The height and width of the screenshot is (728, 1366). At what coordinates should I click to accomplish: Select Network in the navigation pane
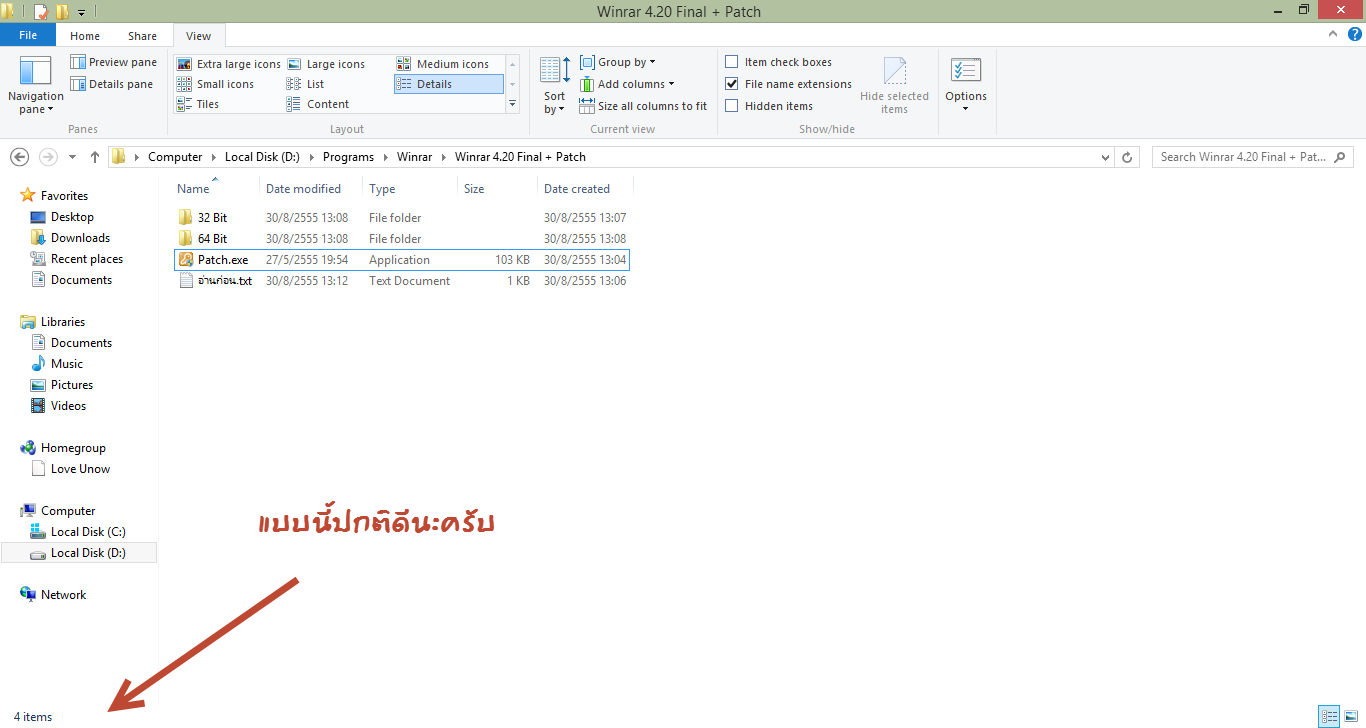(x=63, y=595)
